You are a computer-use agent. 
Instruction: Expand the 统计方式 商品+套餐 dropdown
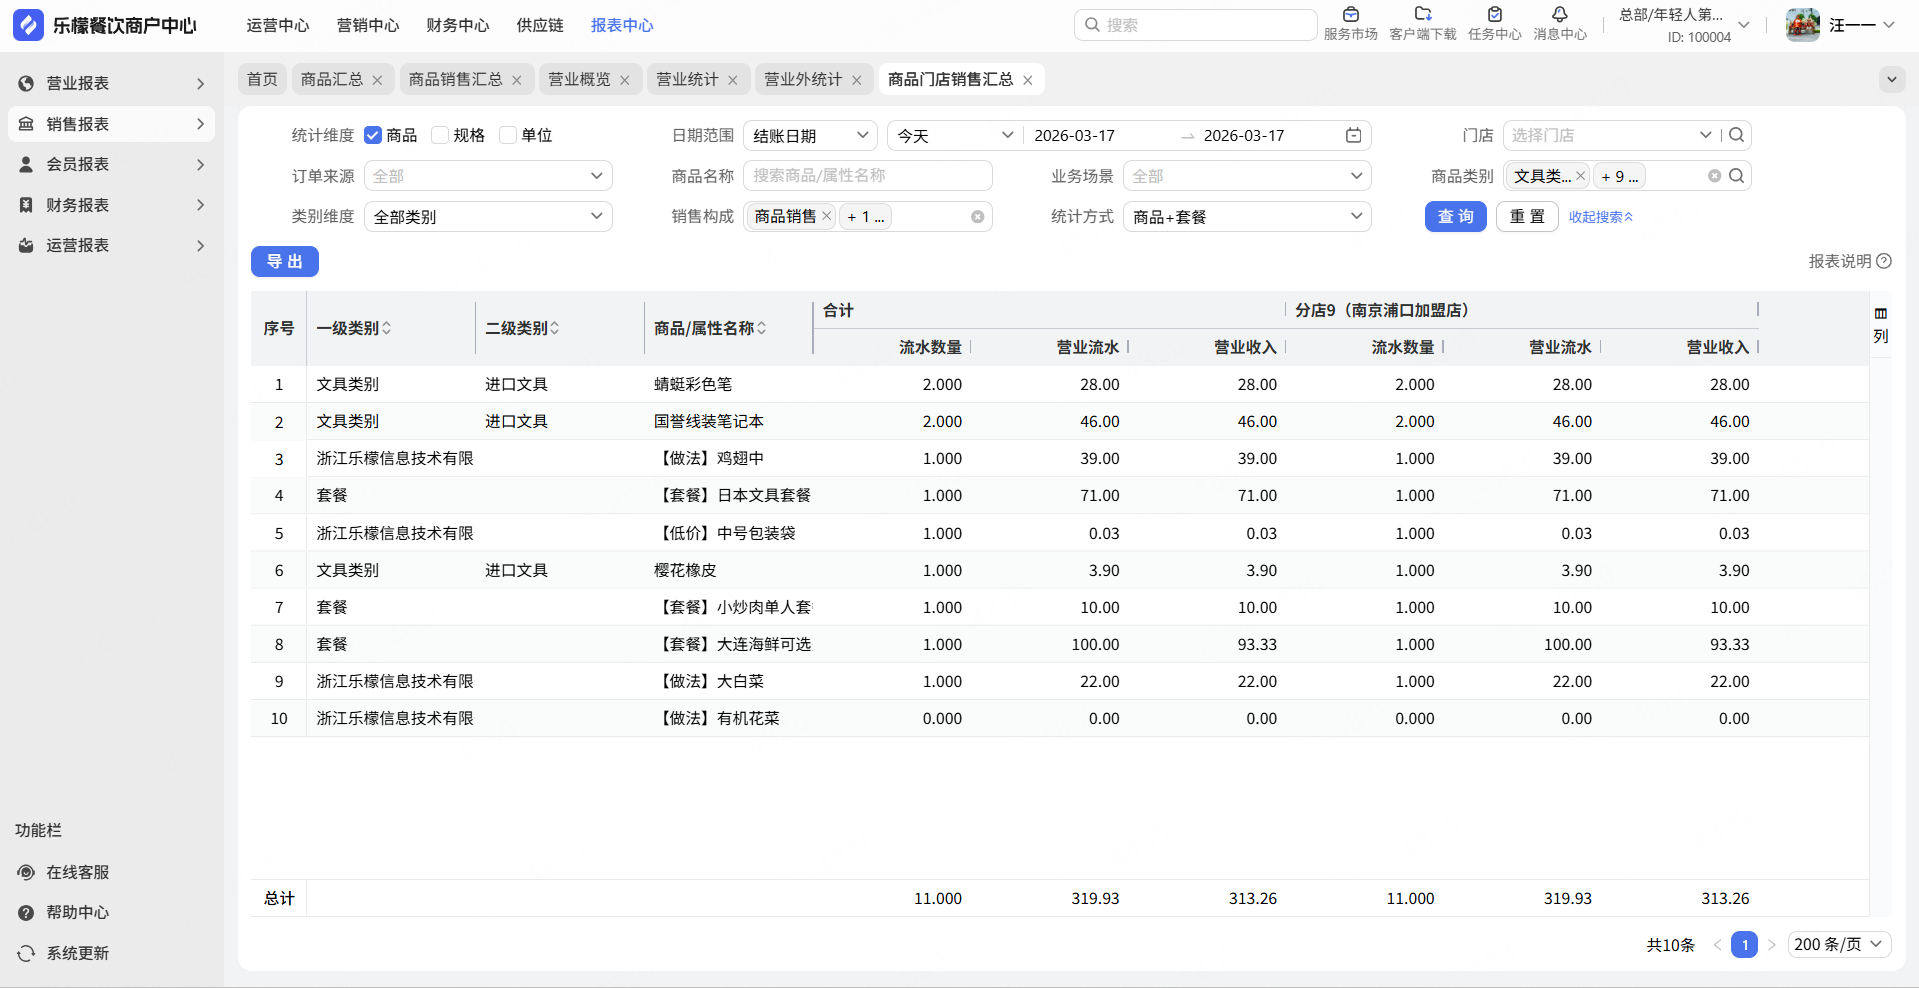(1246, 217)
